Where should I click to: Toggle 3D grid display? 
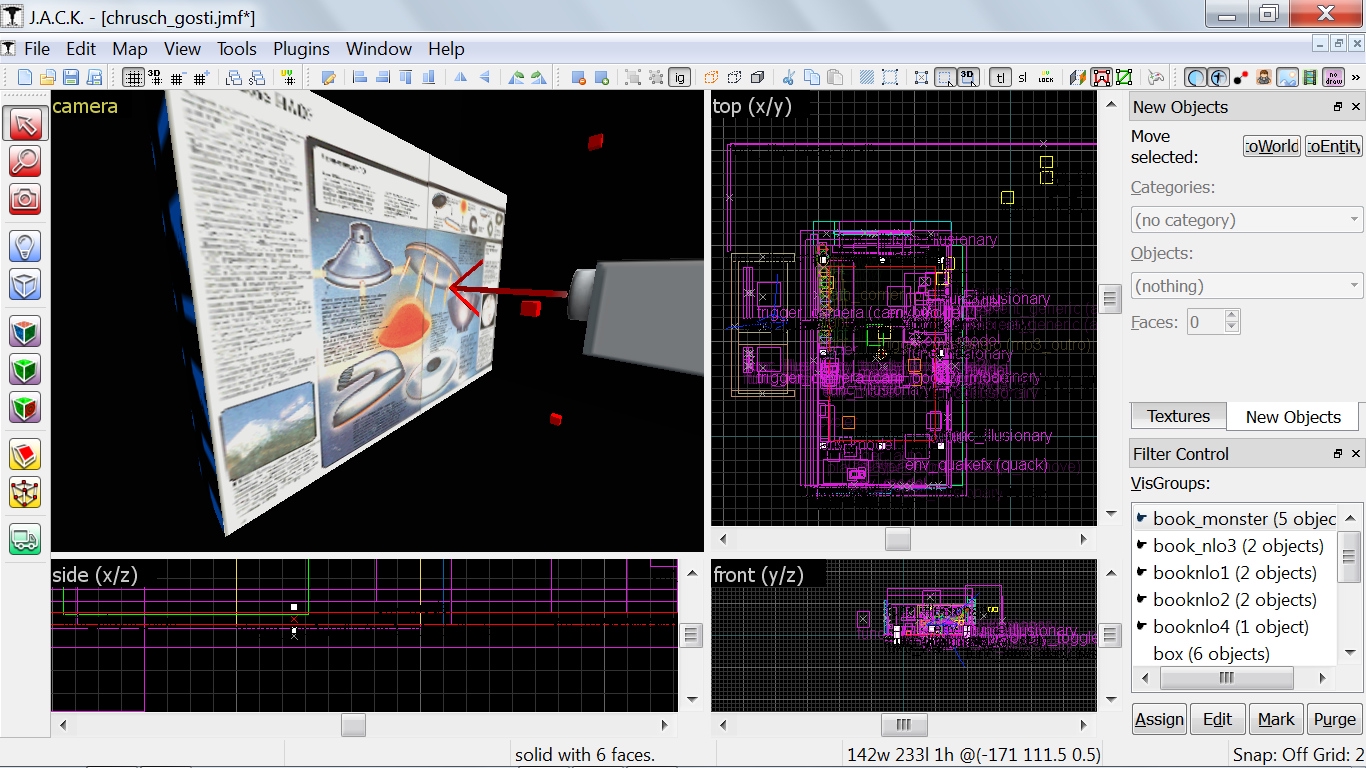(155, 78)
